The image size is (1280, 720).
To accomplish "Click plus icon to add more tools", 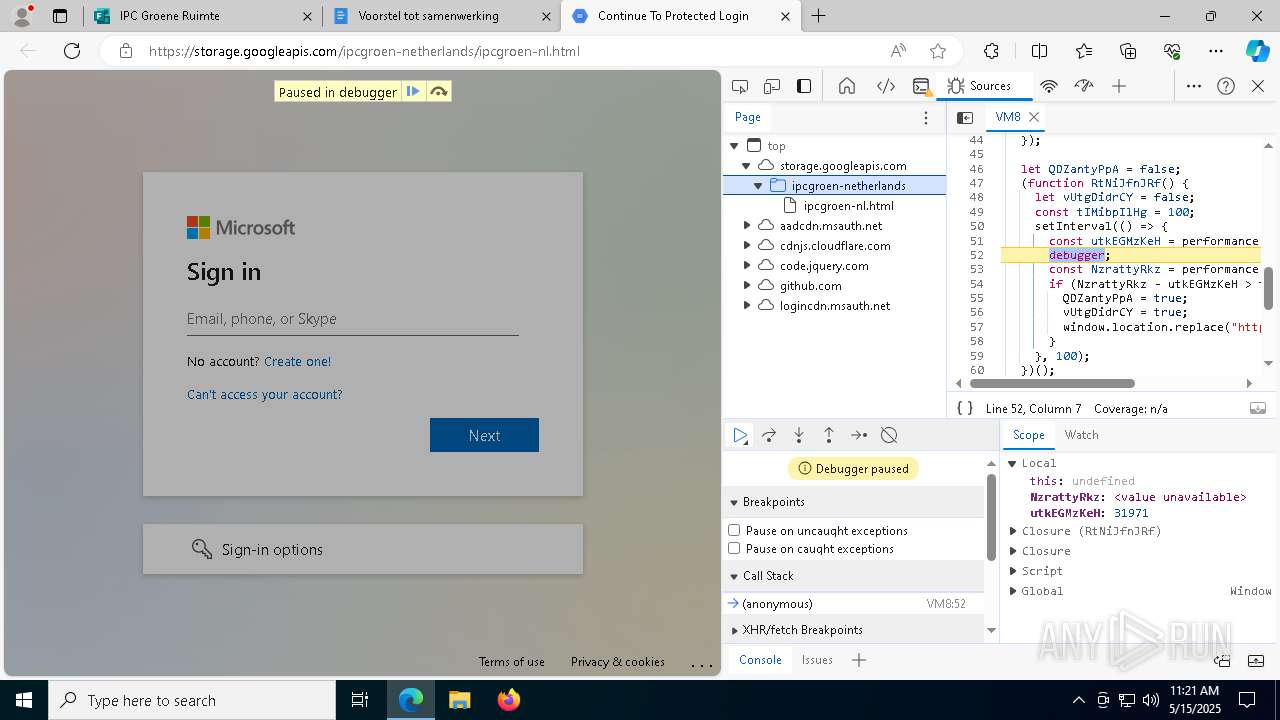I will (x=1119, y=86).
